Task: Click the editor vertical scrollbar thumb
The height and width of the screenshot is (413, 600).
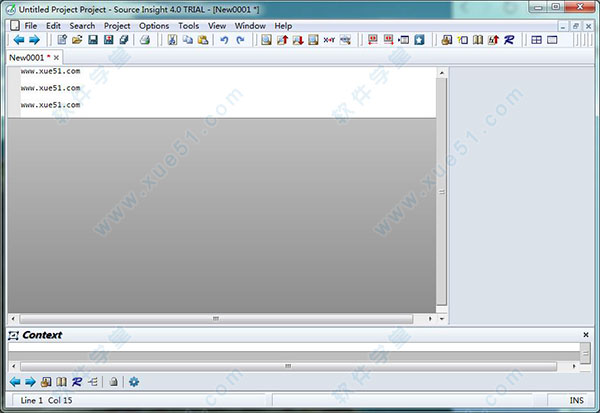Action: click(442, 191)
